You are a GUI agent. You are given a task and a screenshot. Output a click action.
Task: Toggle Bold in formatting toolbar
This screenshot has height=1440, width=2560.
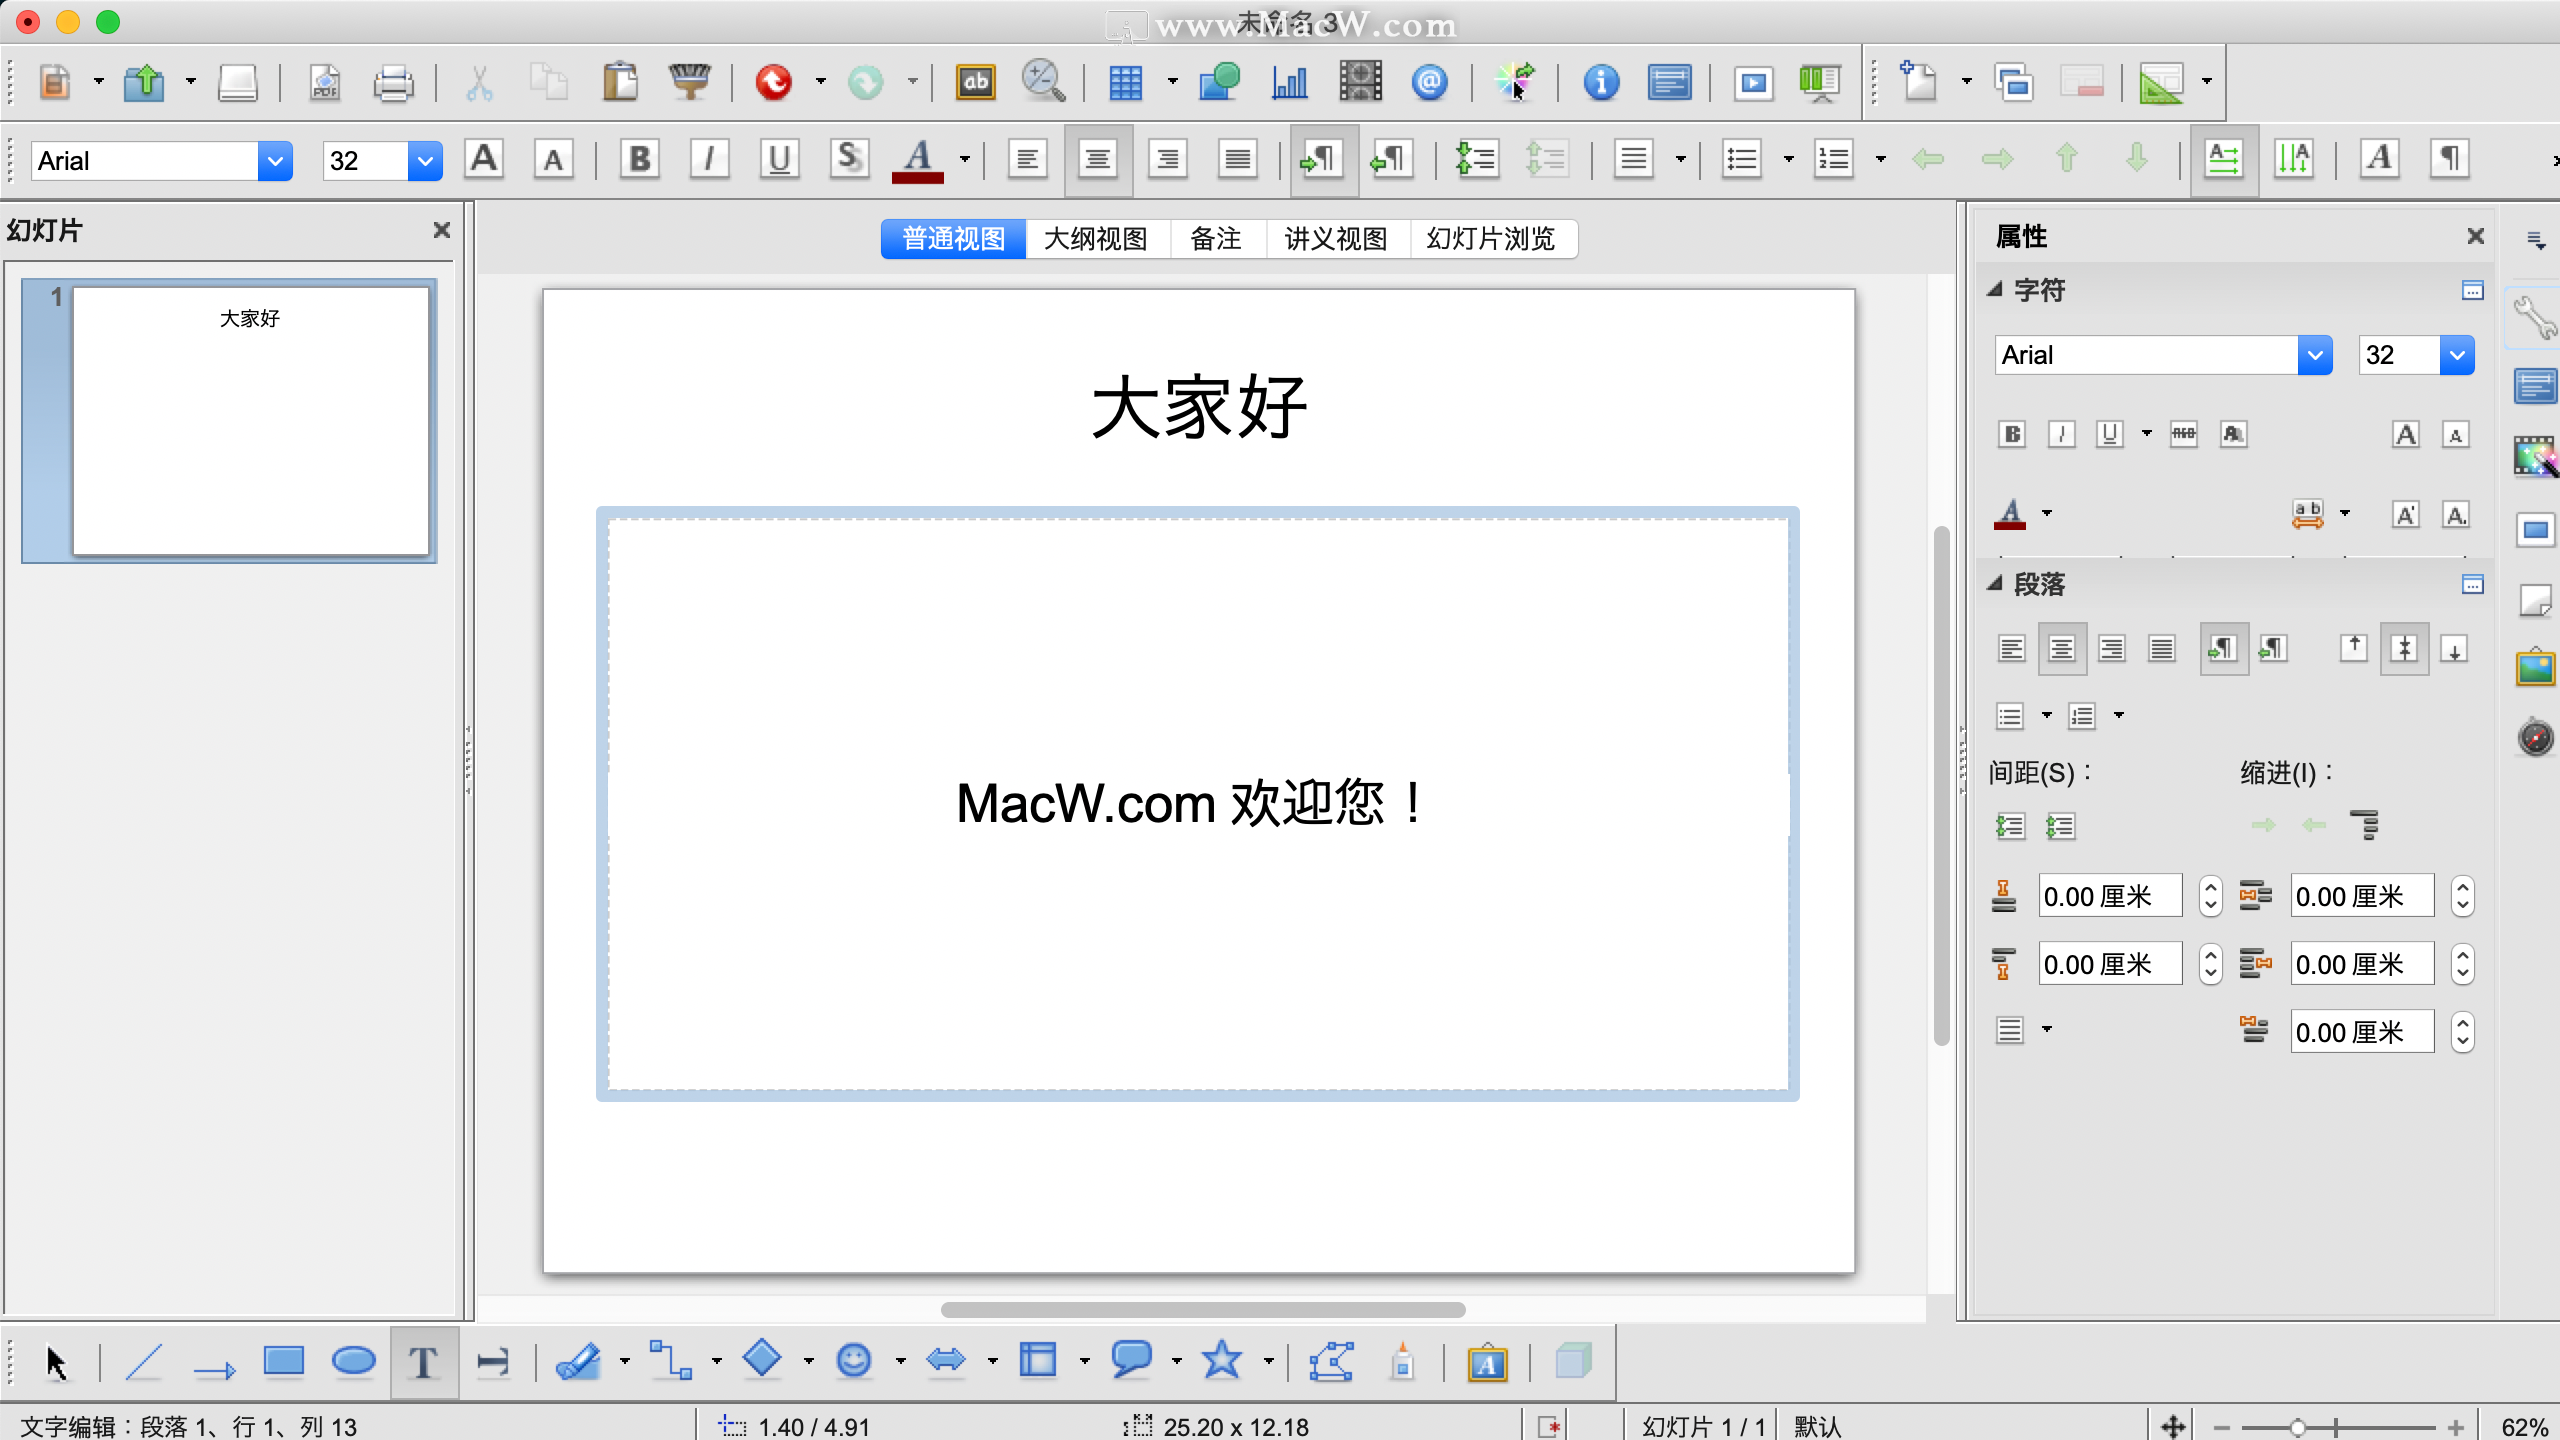[640, 159]
